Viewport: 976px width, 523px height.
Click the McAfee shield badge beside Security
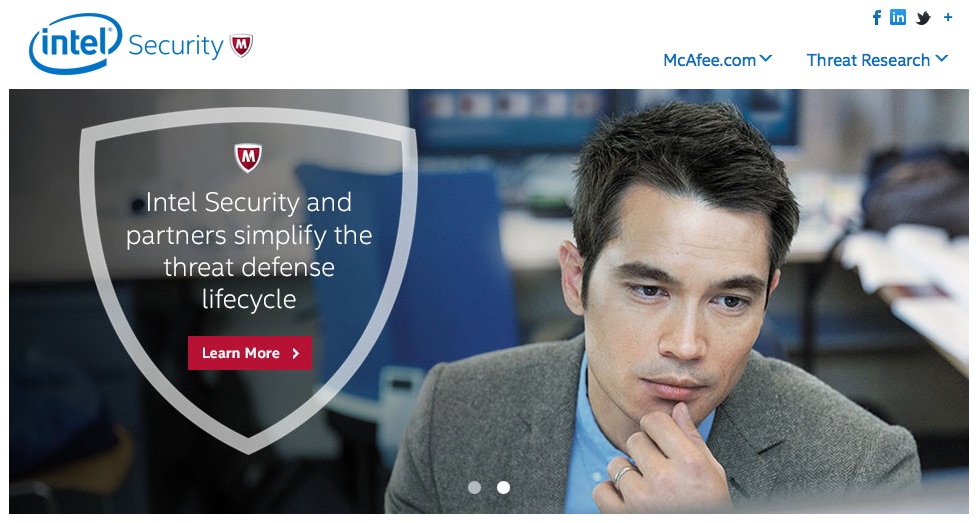(x=242, y=45)
